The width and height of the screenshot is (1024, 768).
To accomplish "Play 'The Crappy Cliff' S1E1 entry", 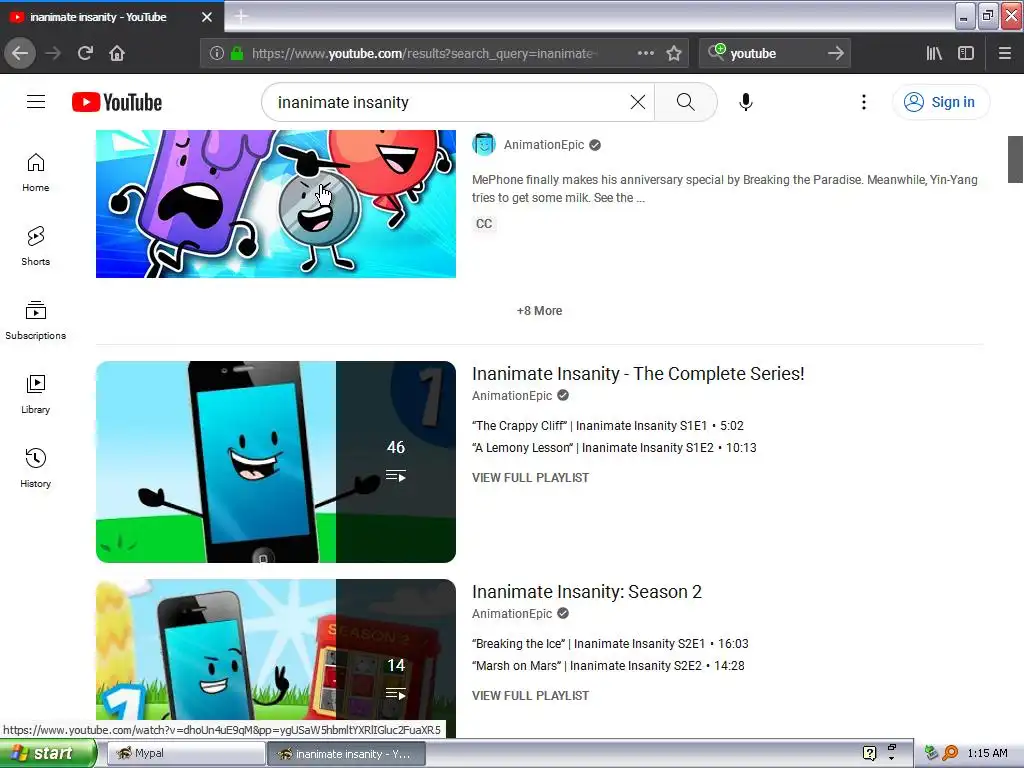I will point(607,426).
